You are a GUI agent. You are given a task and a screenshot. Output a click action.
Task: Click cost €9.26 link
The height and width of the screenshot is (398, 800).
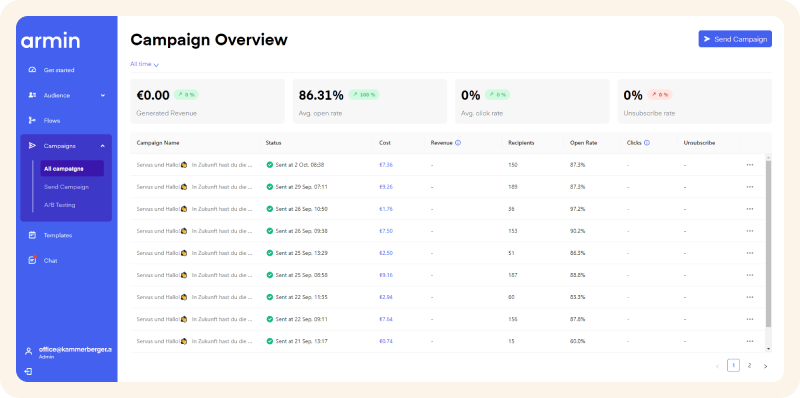tap(386, 187)
